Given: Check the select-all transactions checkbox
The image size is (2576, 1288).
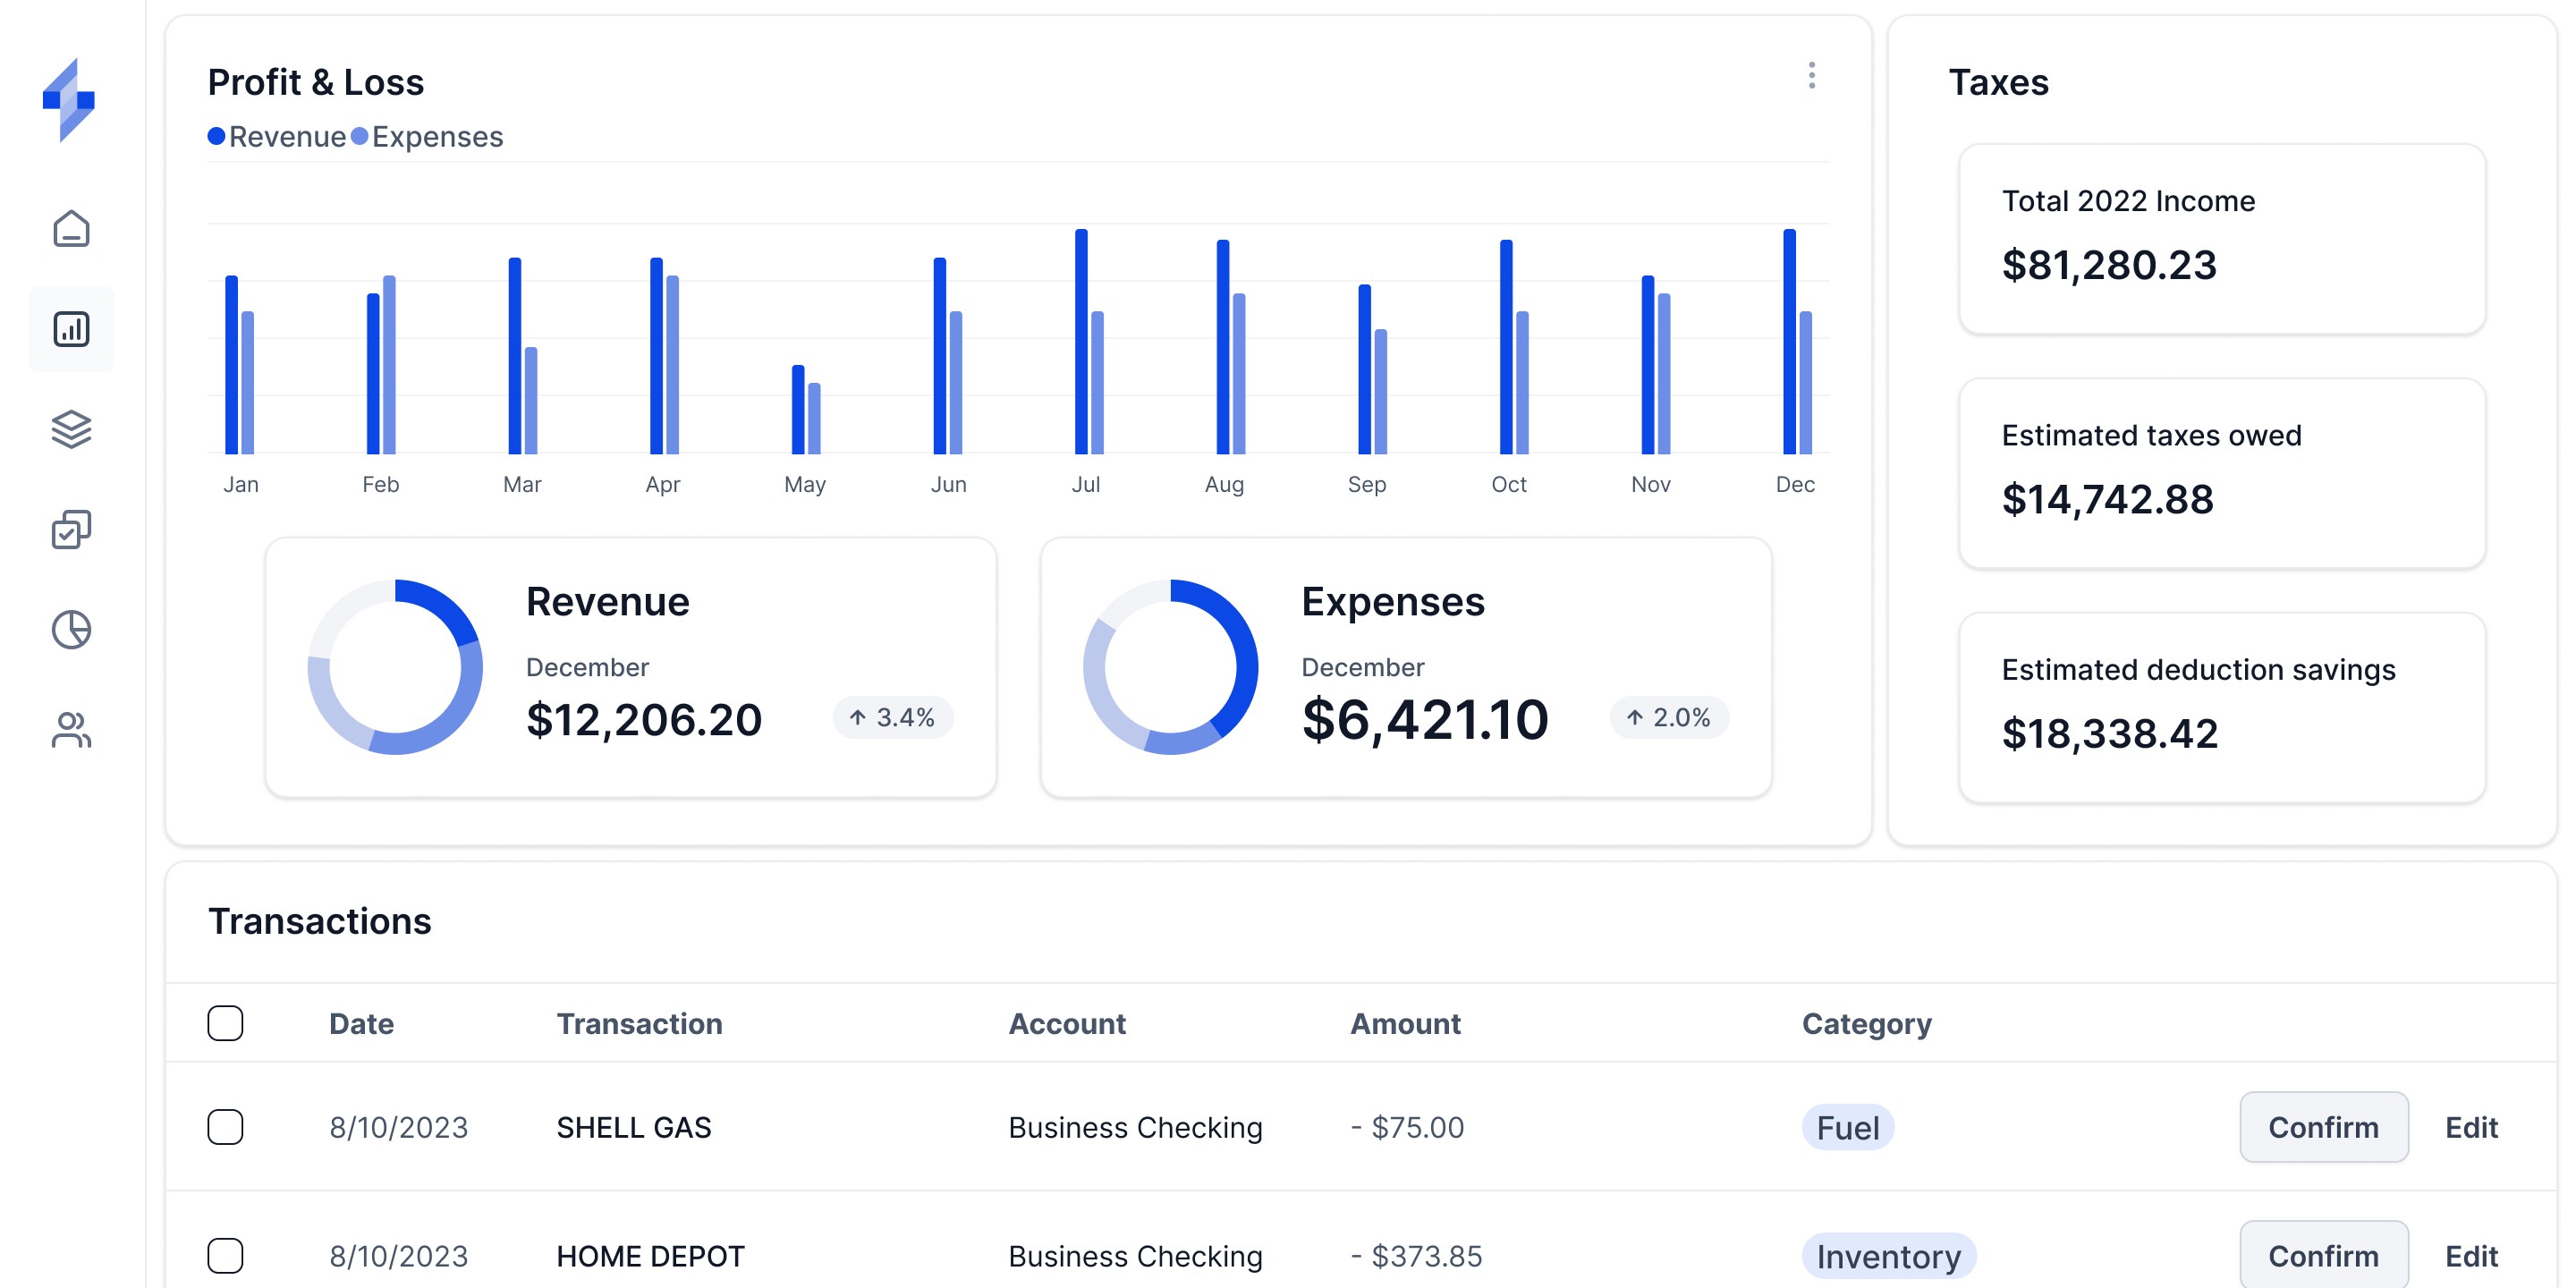Looking at the screenshot, I should (226, 1022).
